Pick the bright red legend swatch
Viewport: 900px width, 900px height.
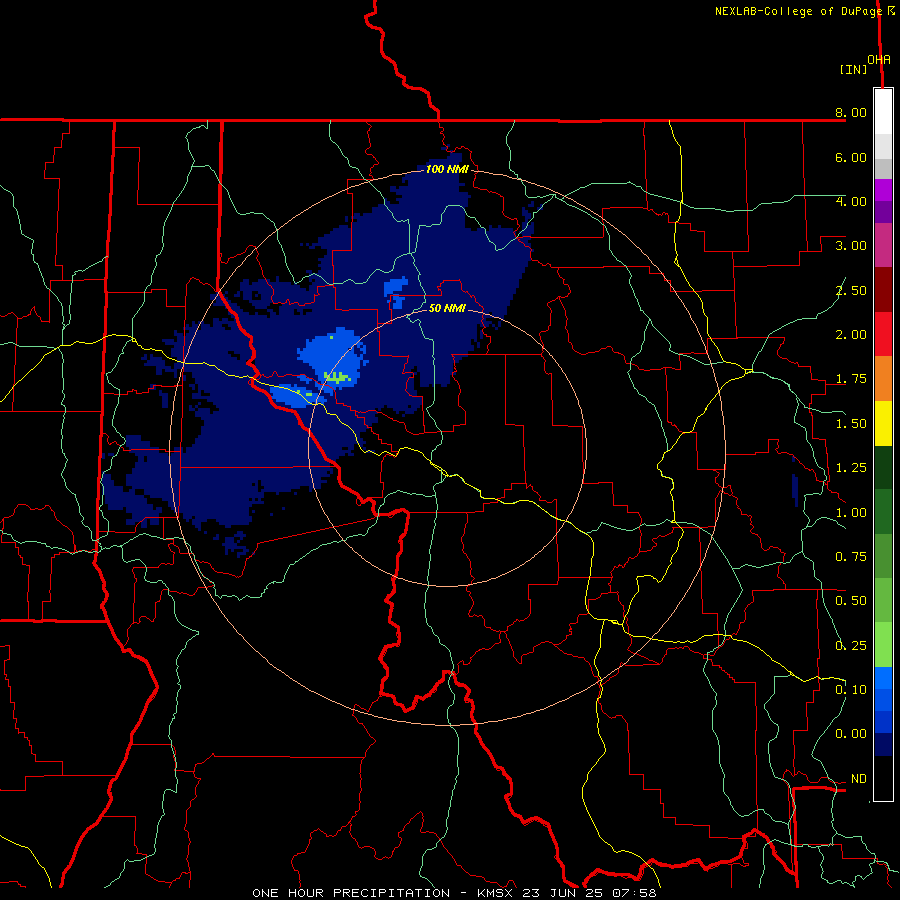883,334
